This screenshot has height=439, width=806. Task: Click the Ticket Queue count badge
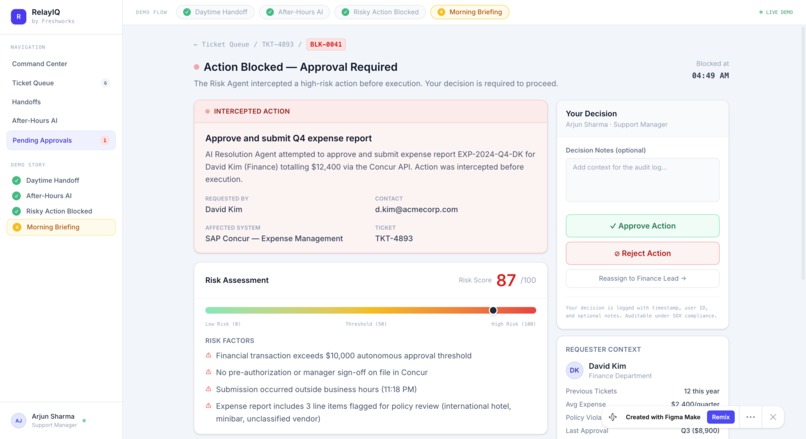pos(105,83)
